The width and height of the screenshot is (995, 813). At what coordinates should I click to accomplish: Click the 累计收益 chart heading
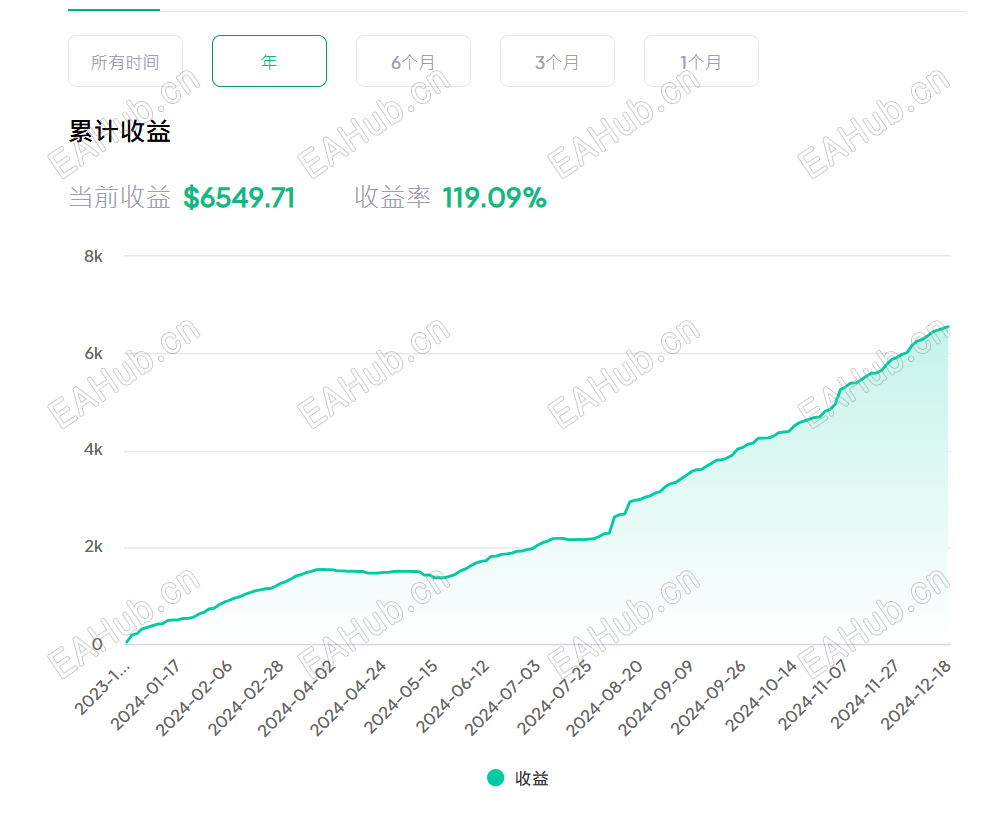pyautogui.click(x=120, y=132)
